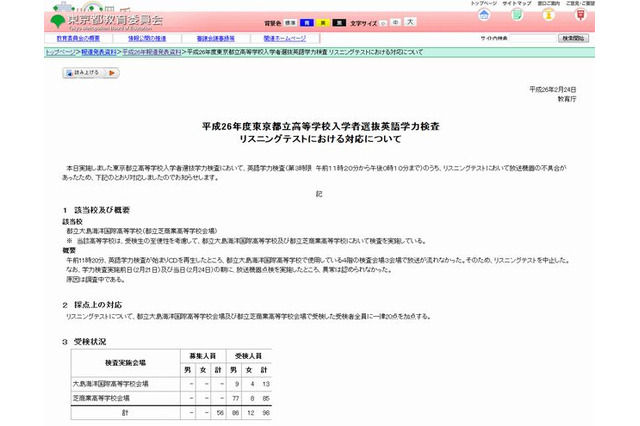Click the 大島海洋国際高等学校会場 table row label

click(111, 384)
